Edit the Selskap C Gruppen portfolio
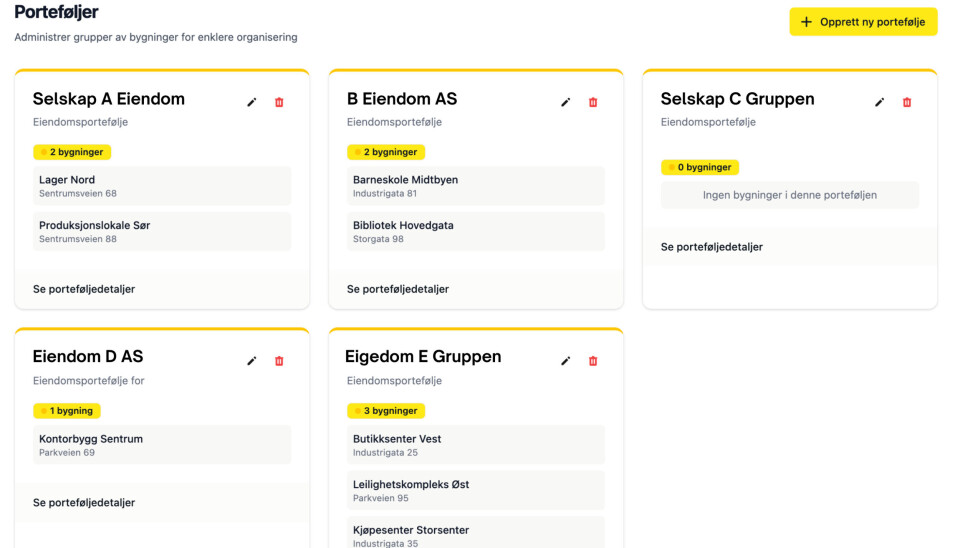Screen dimensions: 960x548 (880, 102)
